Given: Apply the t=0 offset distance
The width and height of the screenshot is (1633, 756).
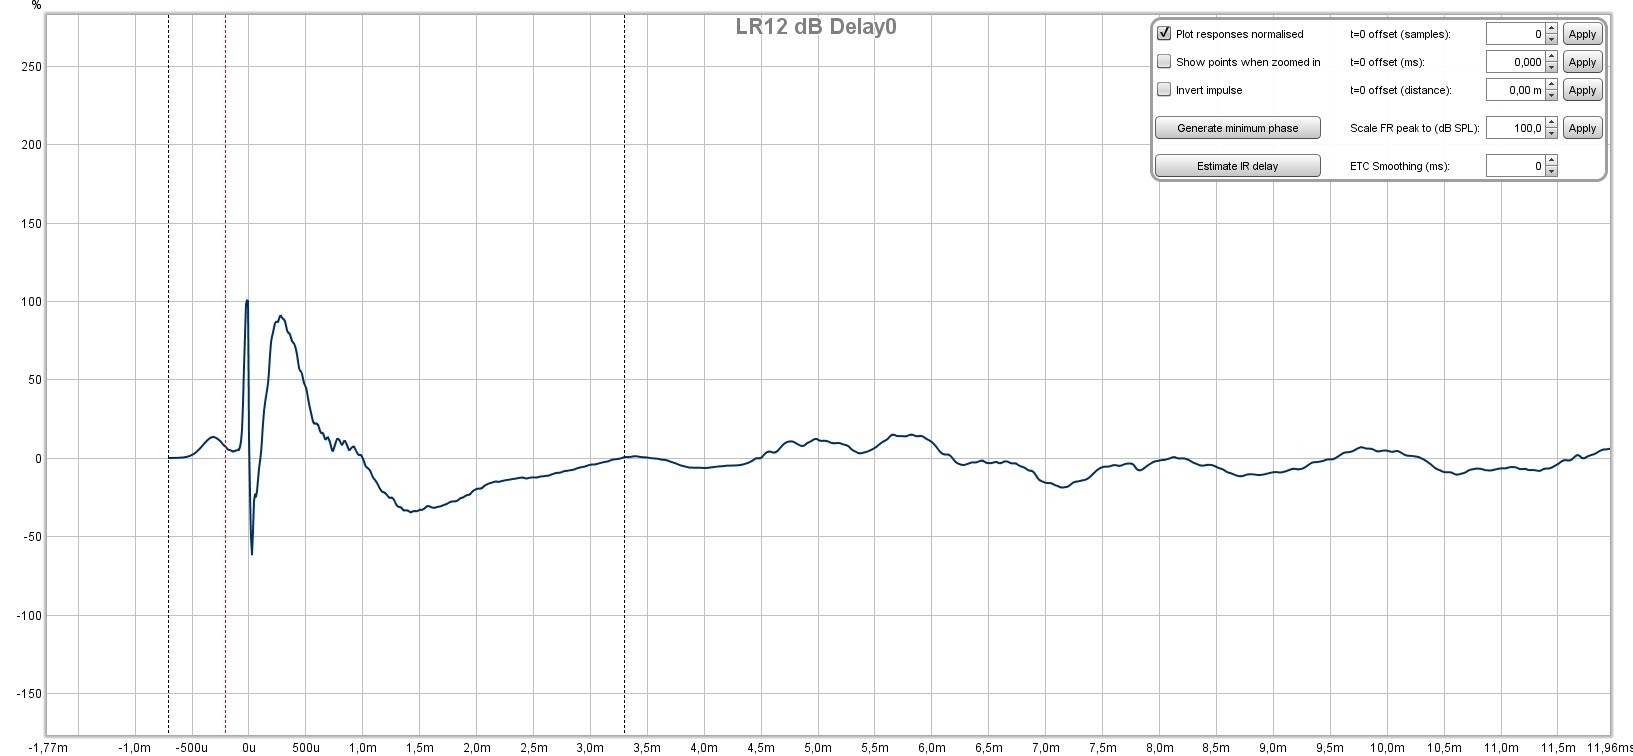Looking at the screenshot, I should (x=1582, y=90).
